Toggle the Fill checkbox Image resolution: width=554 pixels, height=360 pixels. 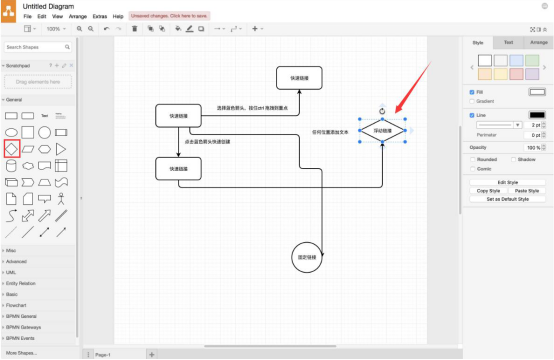pyautogui.click(x=472, y=92)
